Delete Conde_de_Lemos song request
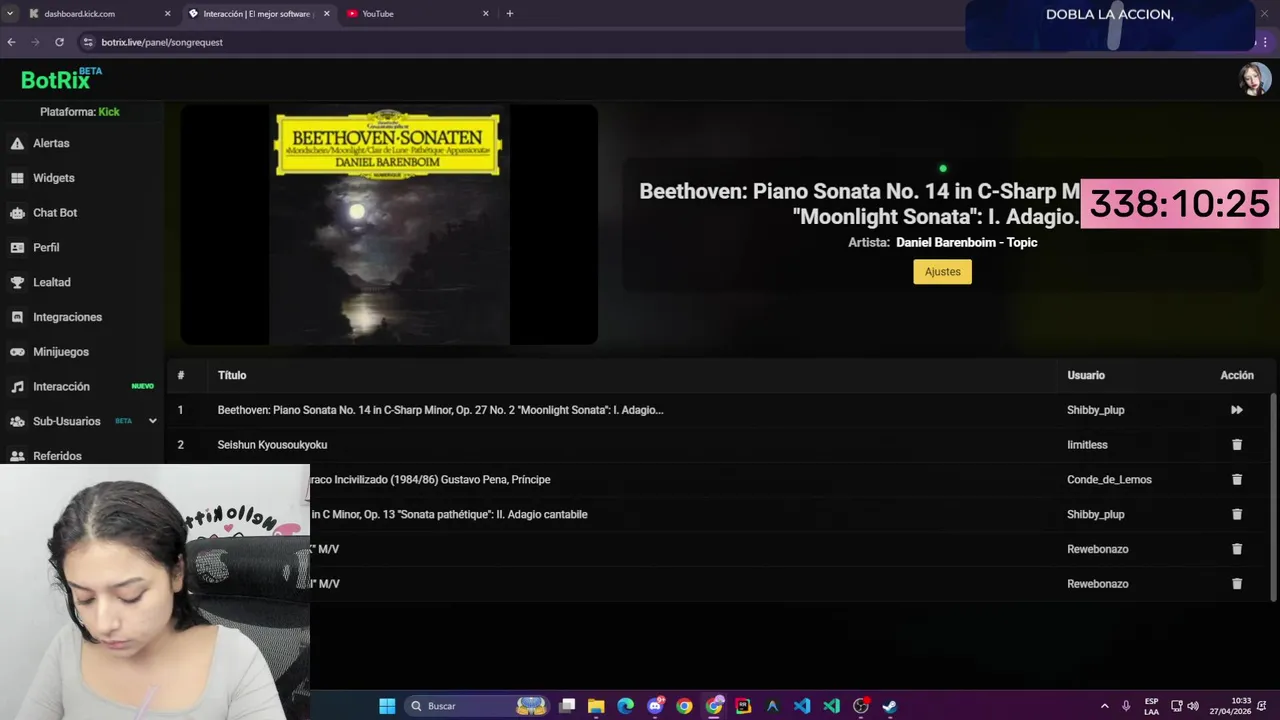Image resolution: width=1280 pixels, height=720 pixels. [1236, 480]
